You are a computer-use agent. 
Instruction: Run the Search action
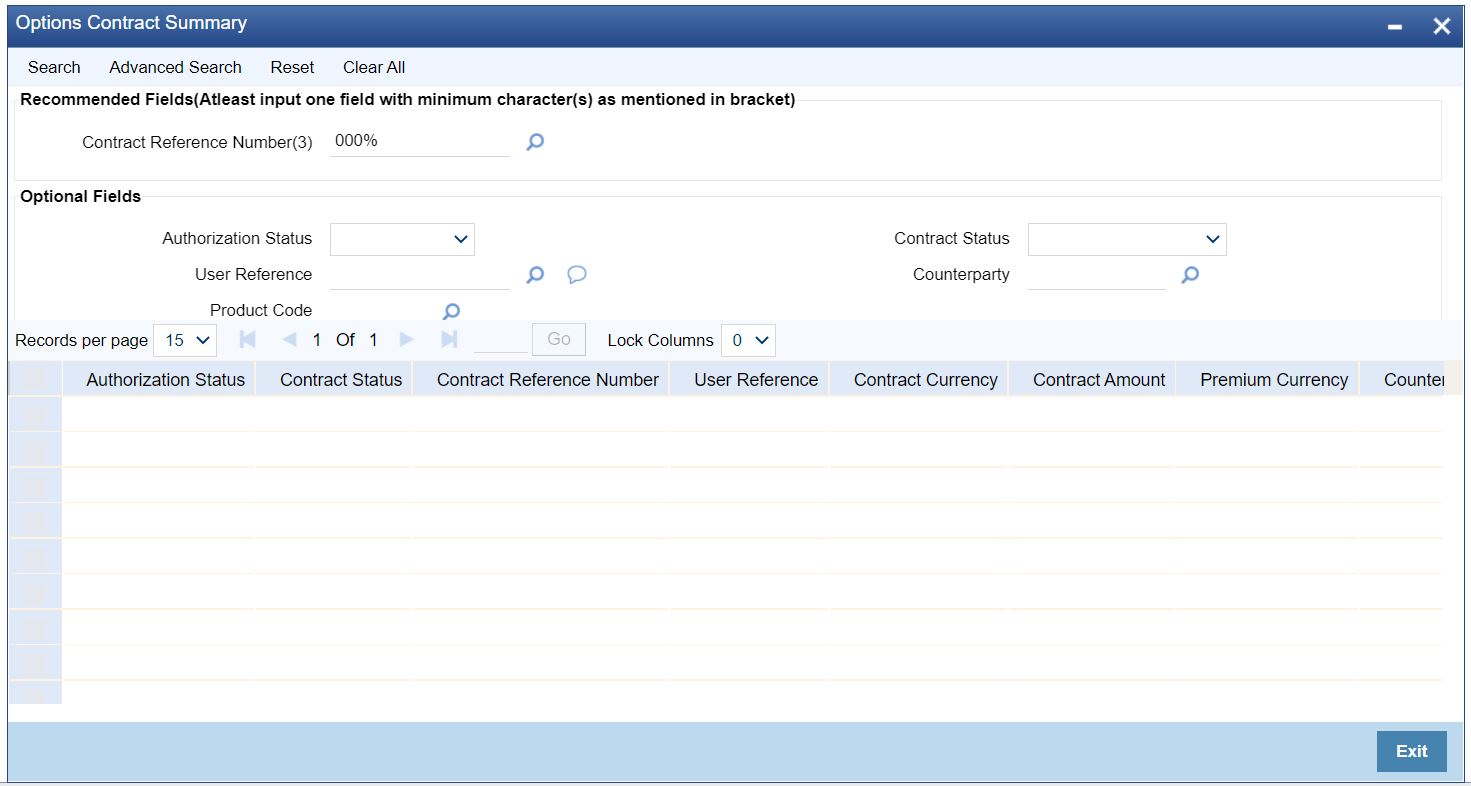click(x=54, y=67)
